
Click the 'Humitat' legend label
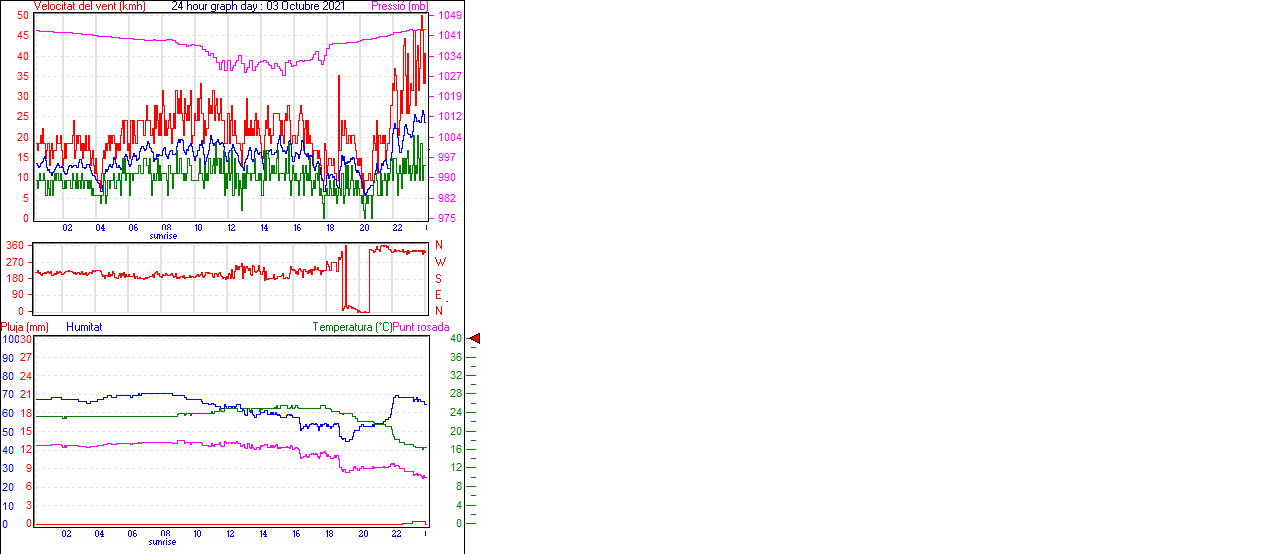click(x=84, y=327)
